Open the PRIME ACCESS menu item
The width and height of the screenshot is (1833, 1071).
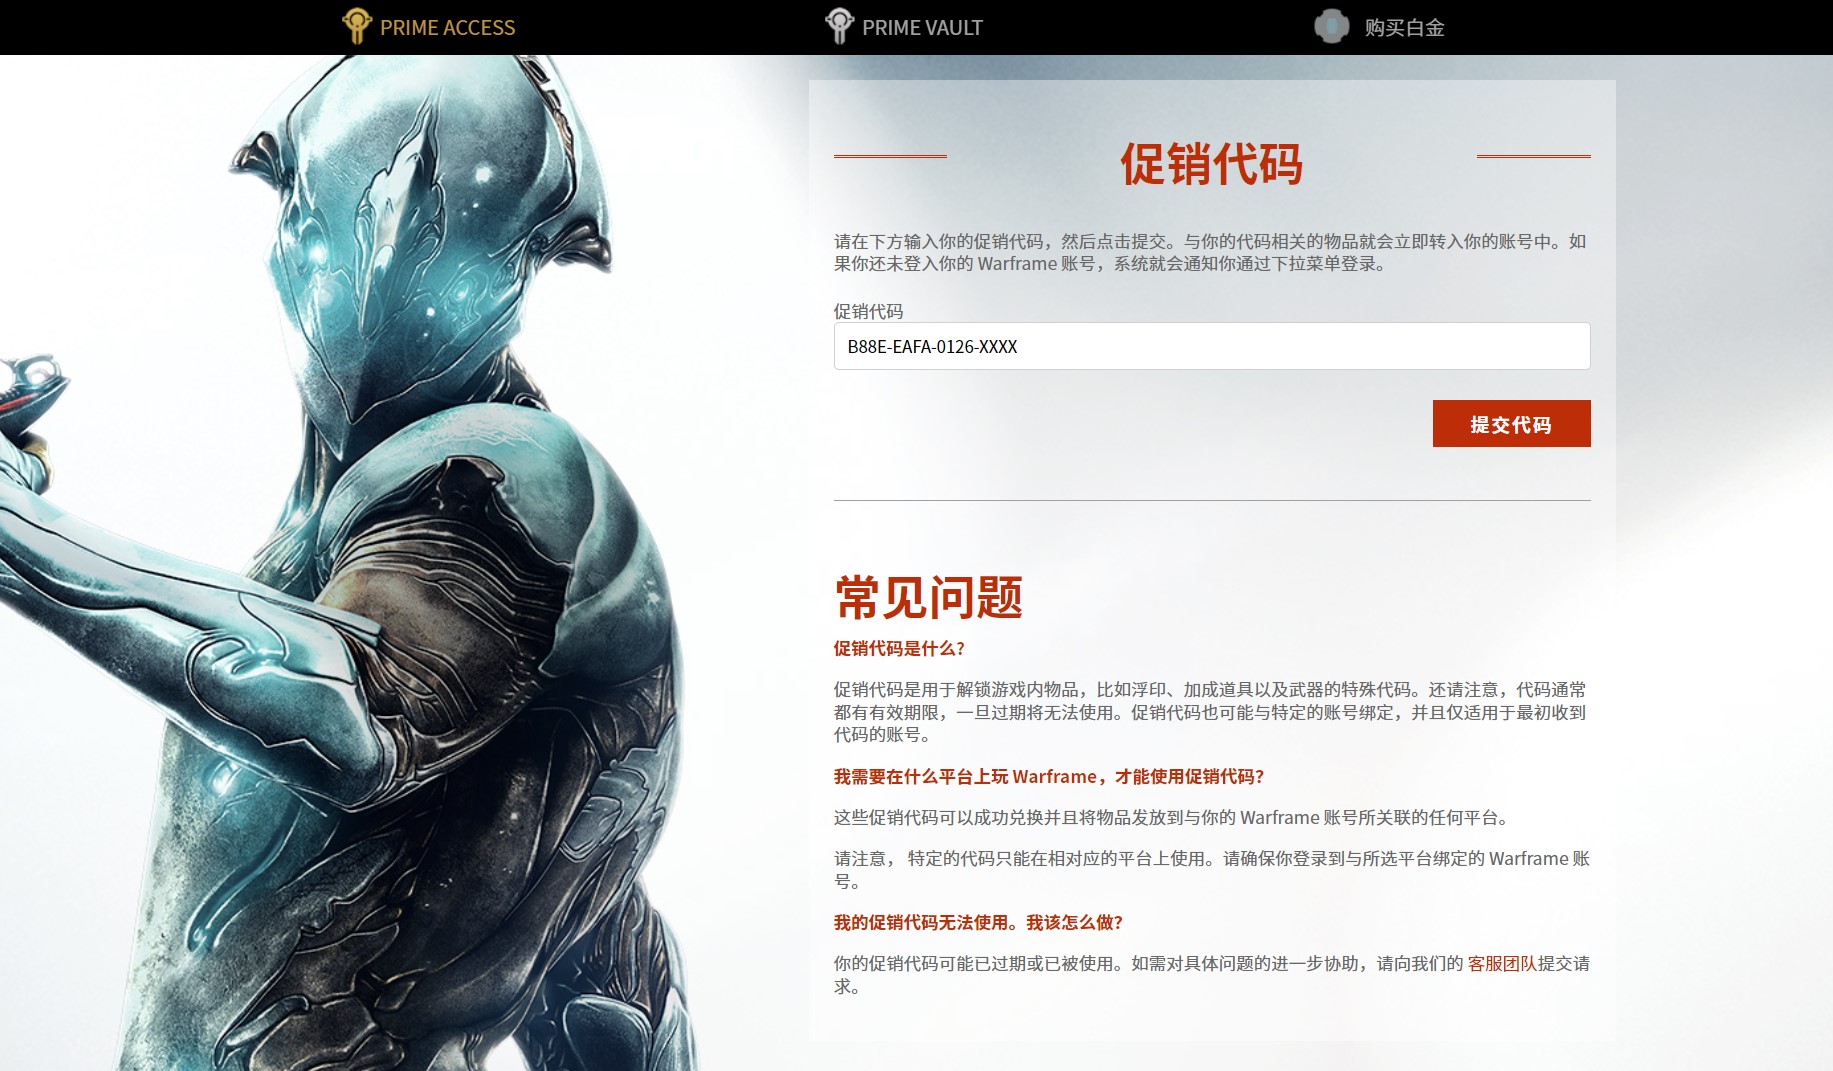click(447, 28)
